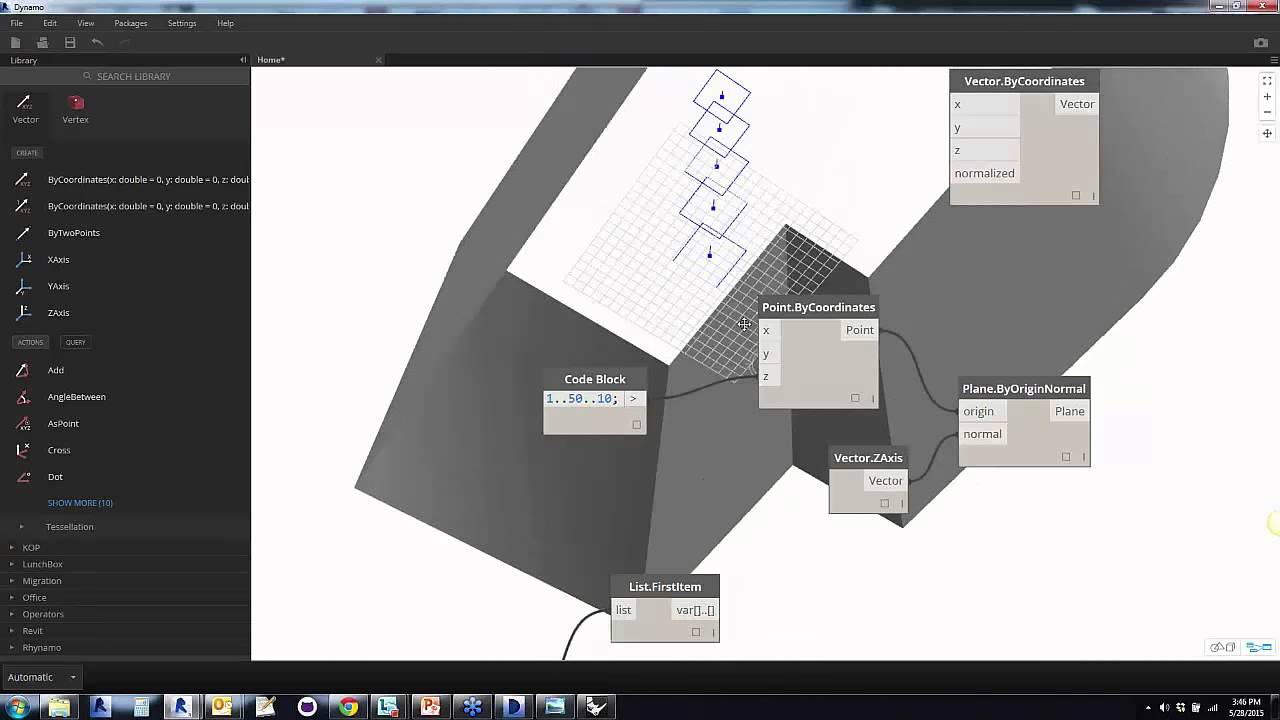The image size is (1280, 720).
Task: Select the Vertex category icon
Action: pos(75,103)
